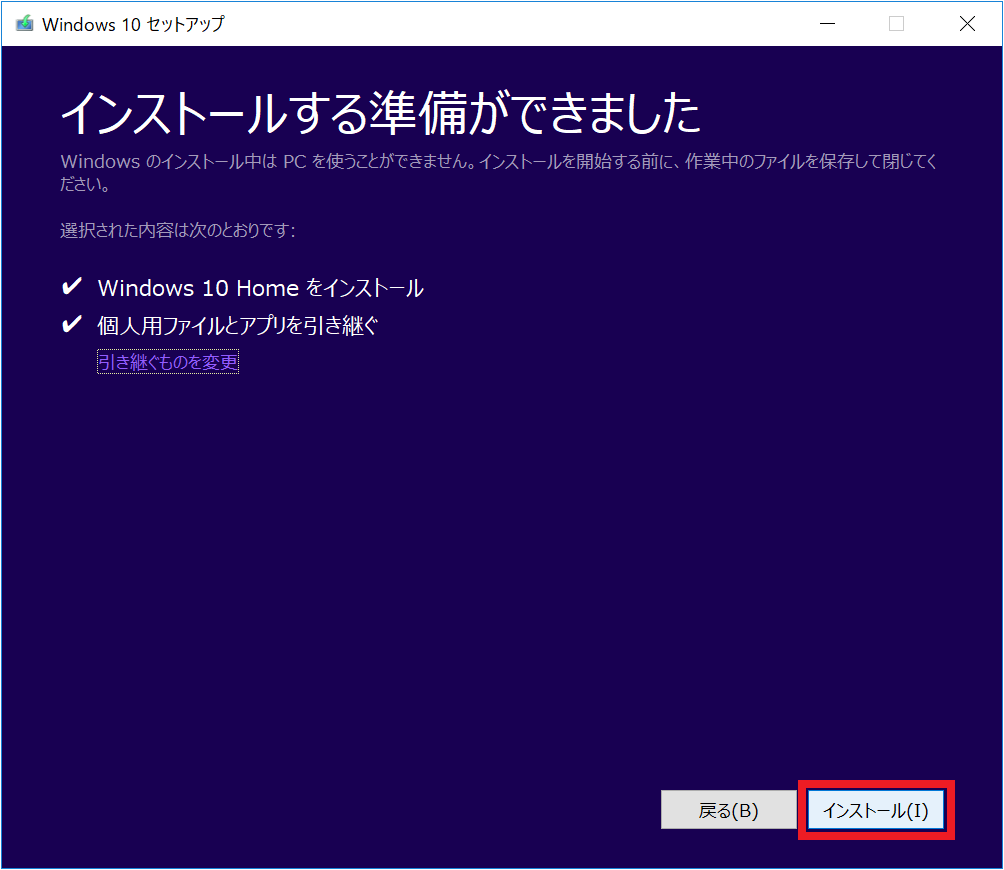Go back with the 戻る(B) button
1004x870 pixels.
[728, 810]
